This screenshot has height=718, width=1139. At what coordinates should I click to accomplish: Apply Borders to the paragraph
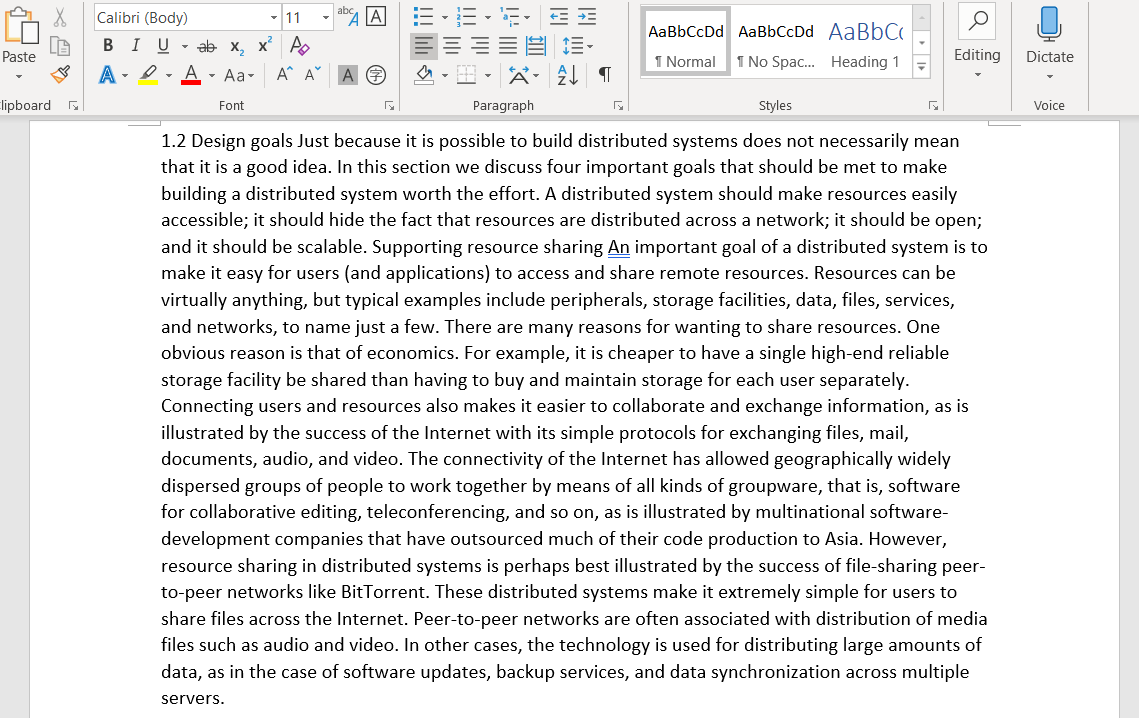coord(466,75)
